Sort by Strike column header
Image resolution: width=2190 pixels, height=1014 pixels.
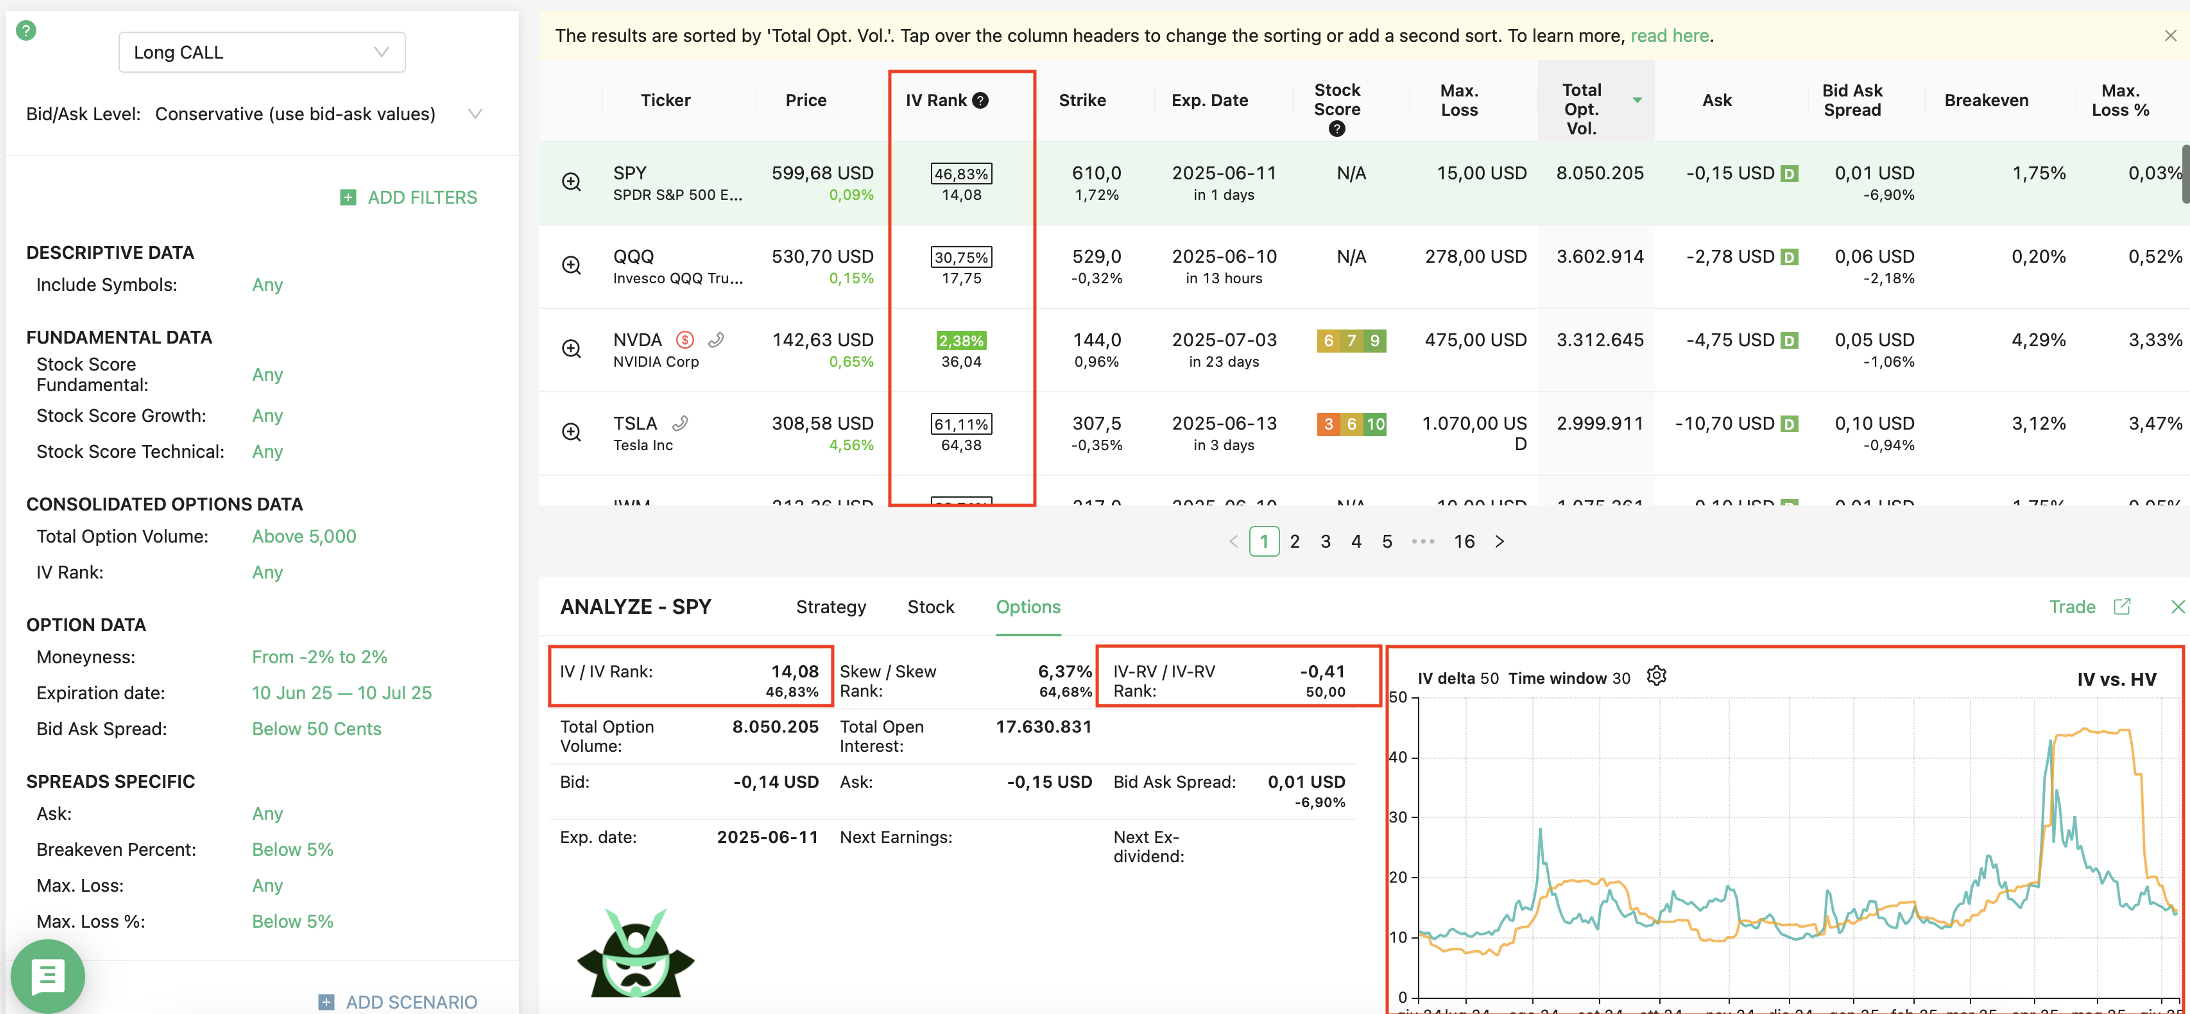1082,100
